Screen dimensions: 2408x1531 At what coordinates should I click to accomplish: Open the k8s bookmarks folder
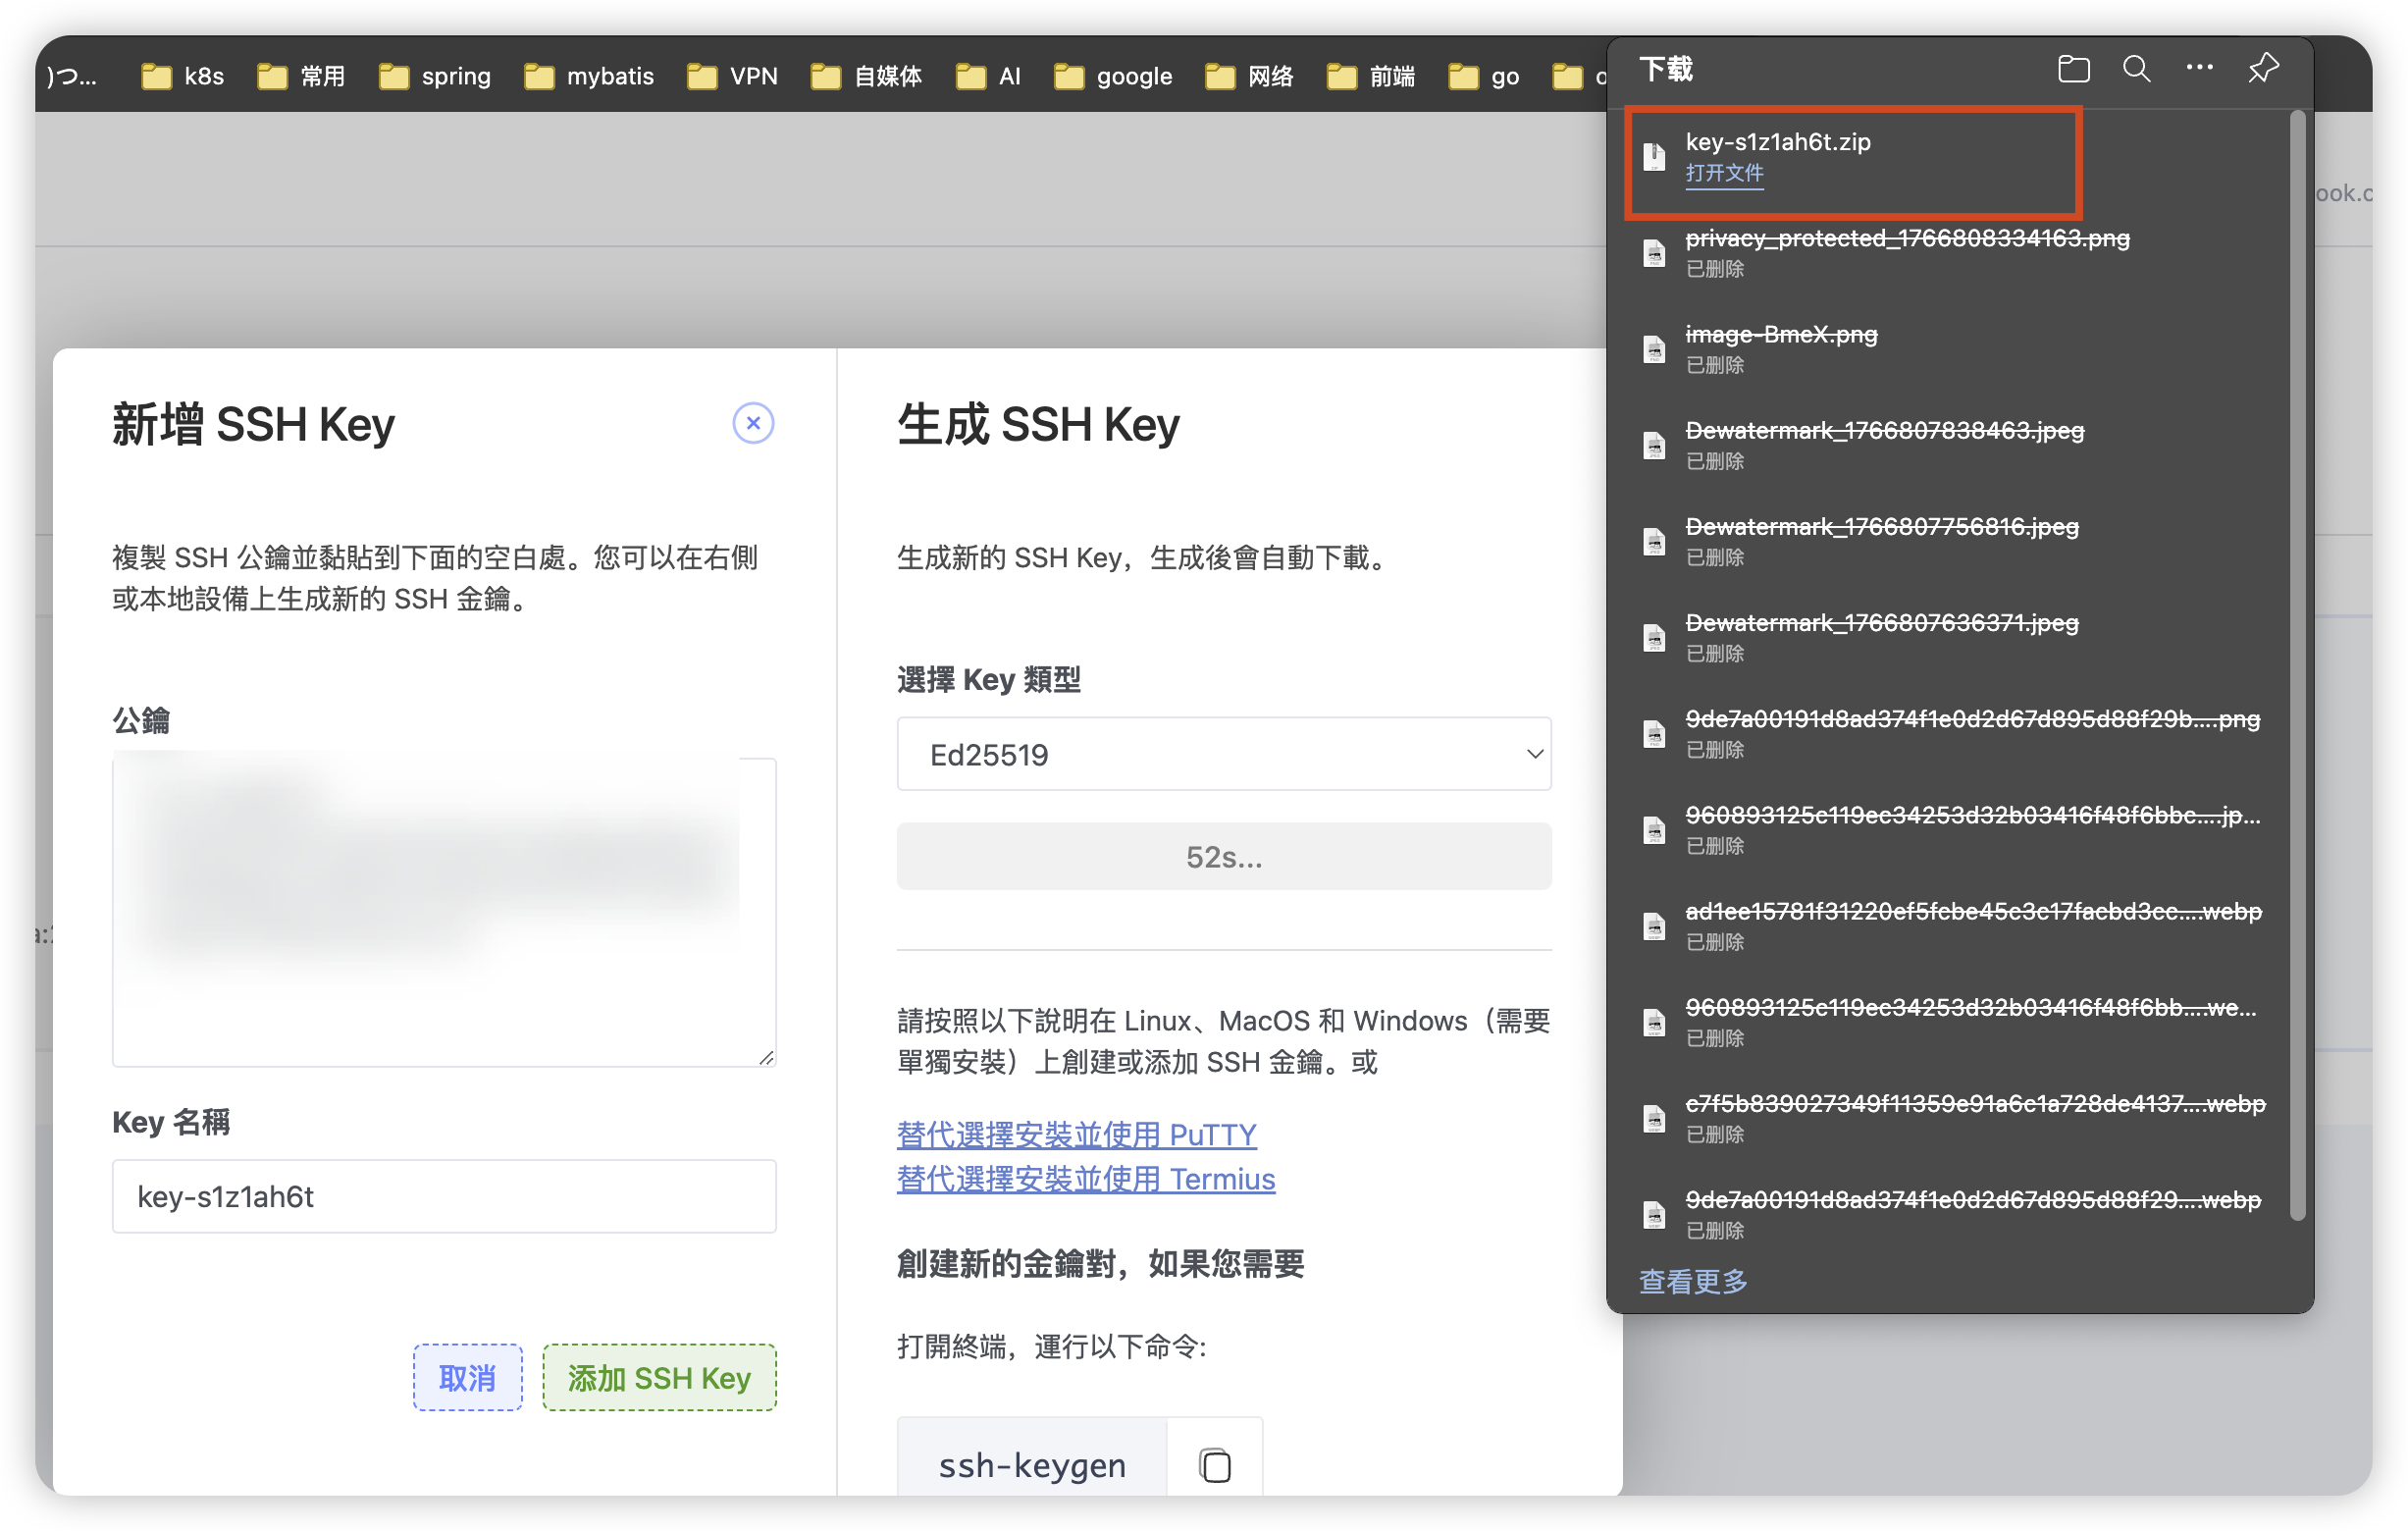point(183,76)
